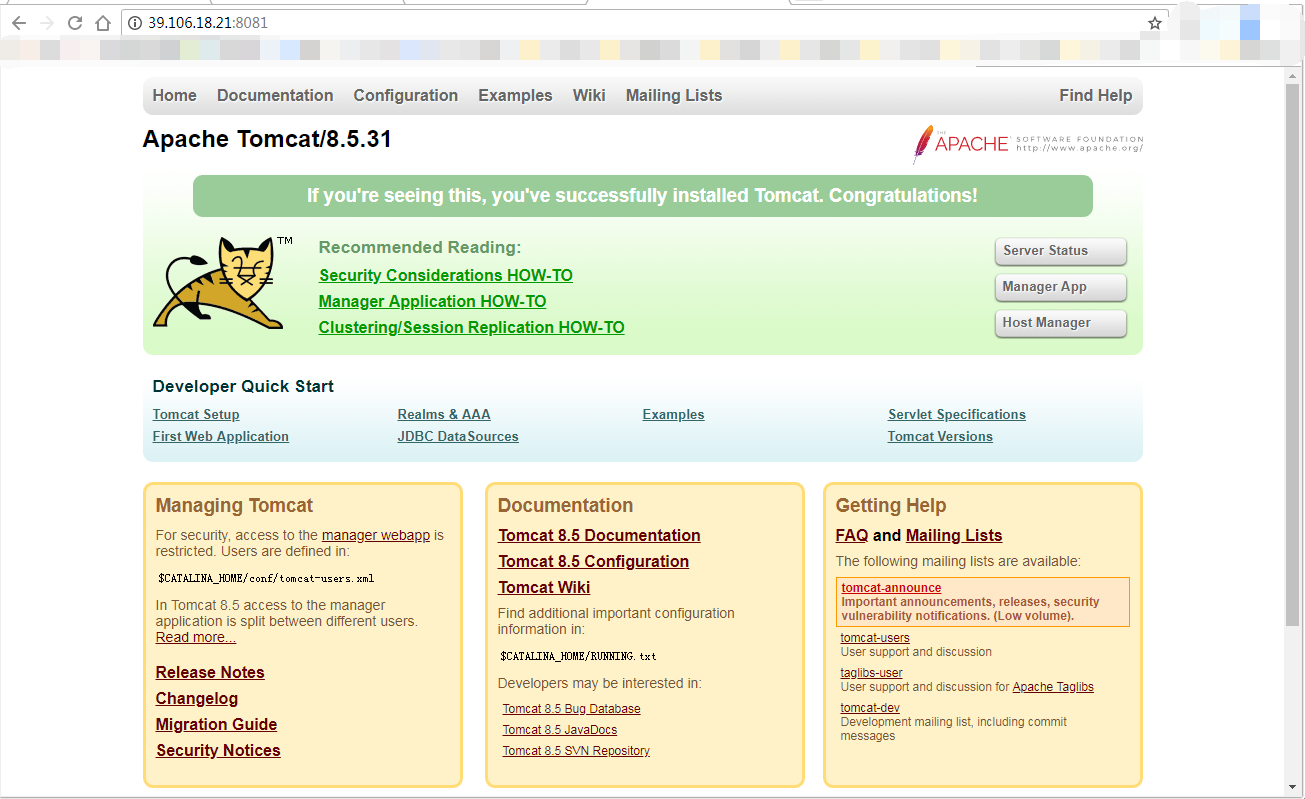Open Tomcat 8.5 Bug Database link
The width and height of the screenshot is (1305, 799).
pos(571,709)
